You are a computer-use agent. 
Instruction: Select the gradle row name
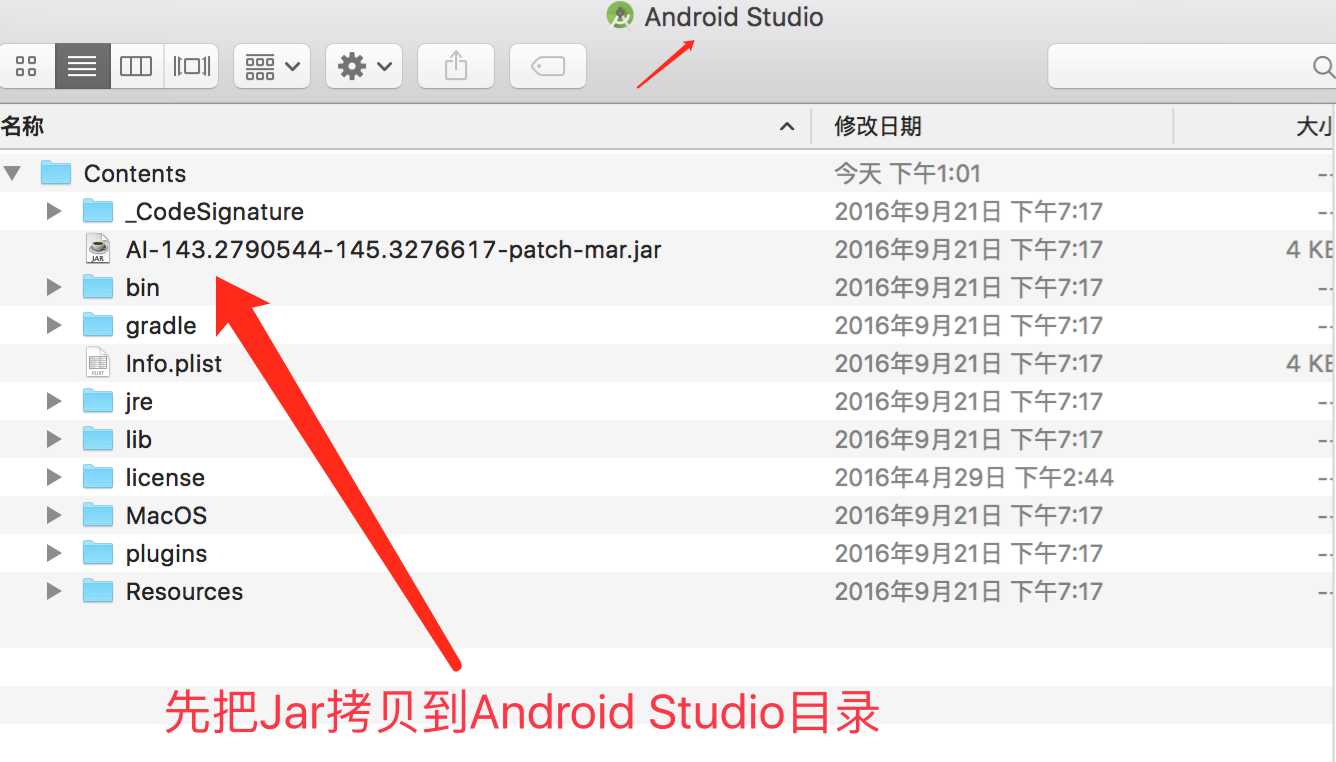[161, 325]
